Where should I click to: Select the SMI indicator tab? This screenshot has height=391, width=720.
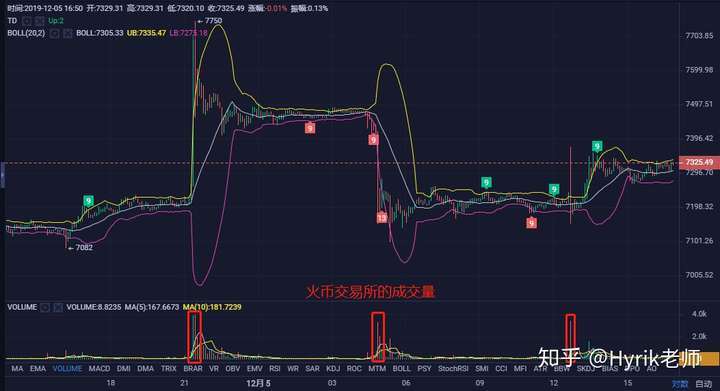(482, 369)
